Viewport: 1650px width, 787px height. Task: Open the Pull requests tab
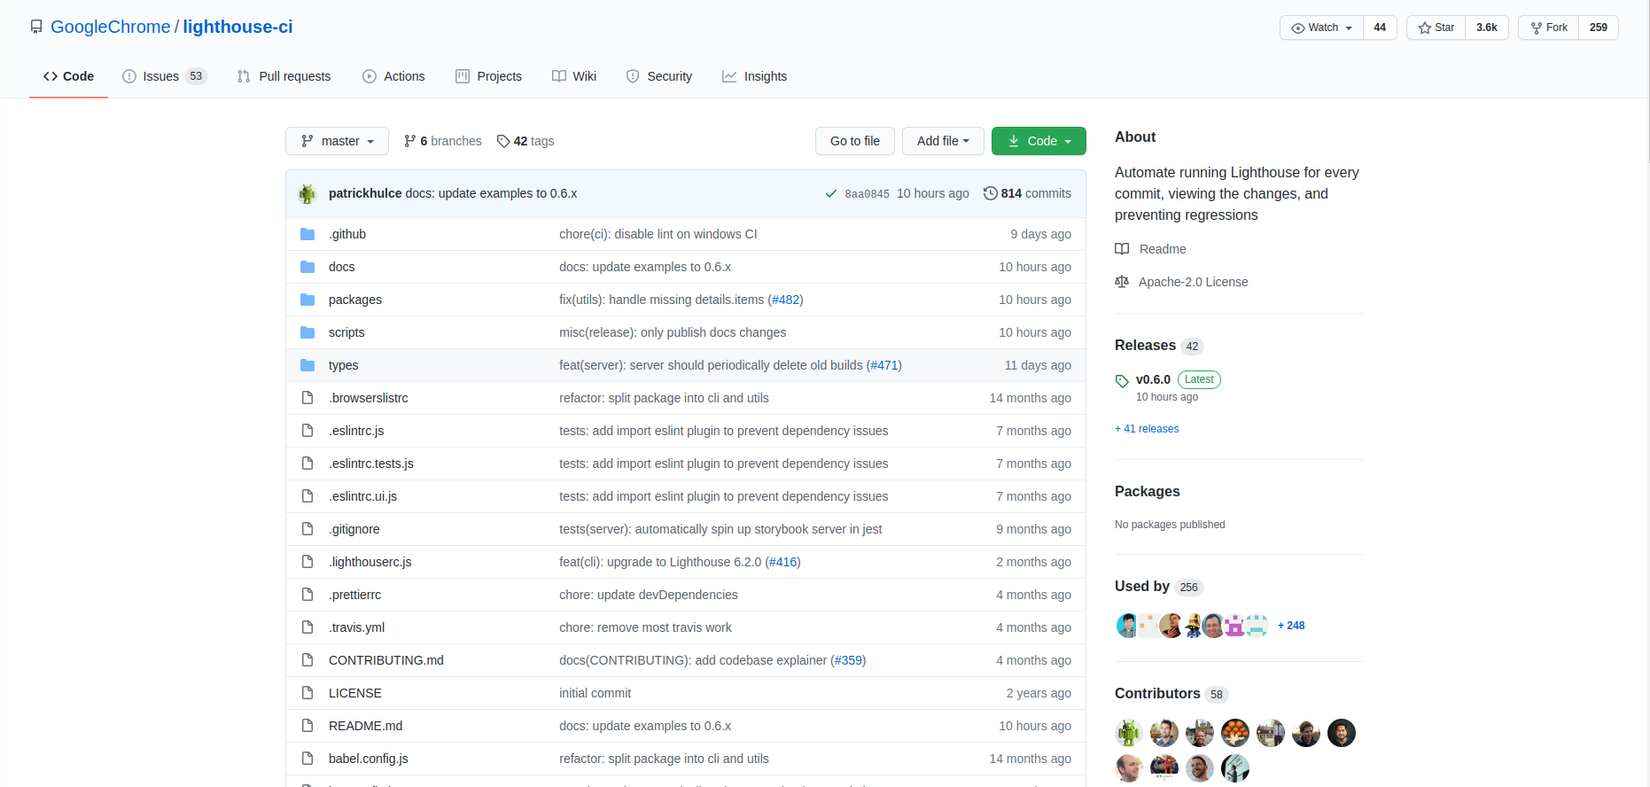284,76
